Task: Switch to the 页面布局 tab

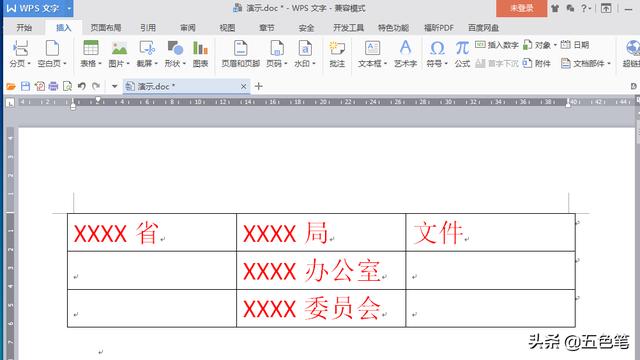Action: 106,28
